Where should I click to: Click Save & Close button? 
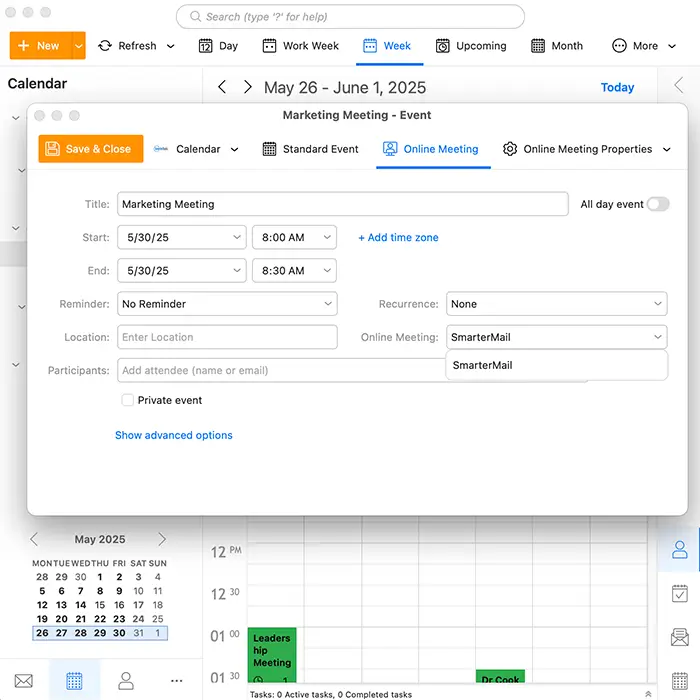tap(90, 149)
